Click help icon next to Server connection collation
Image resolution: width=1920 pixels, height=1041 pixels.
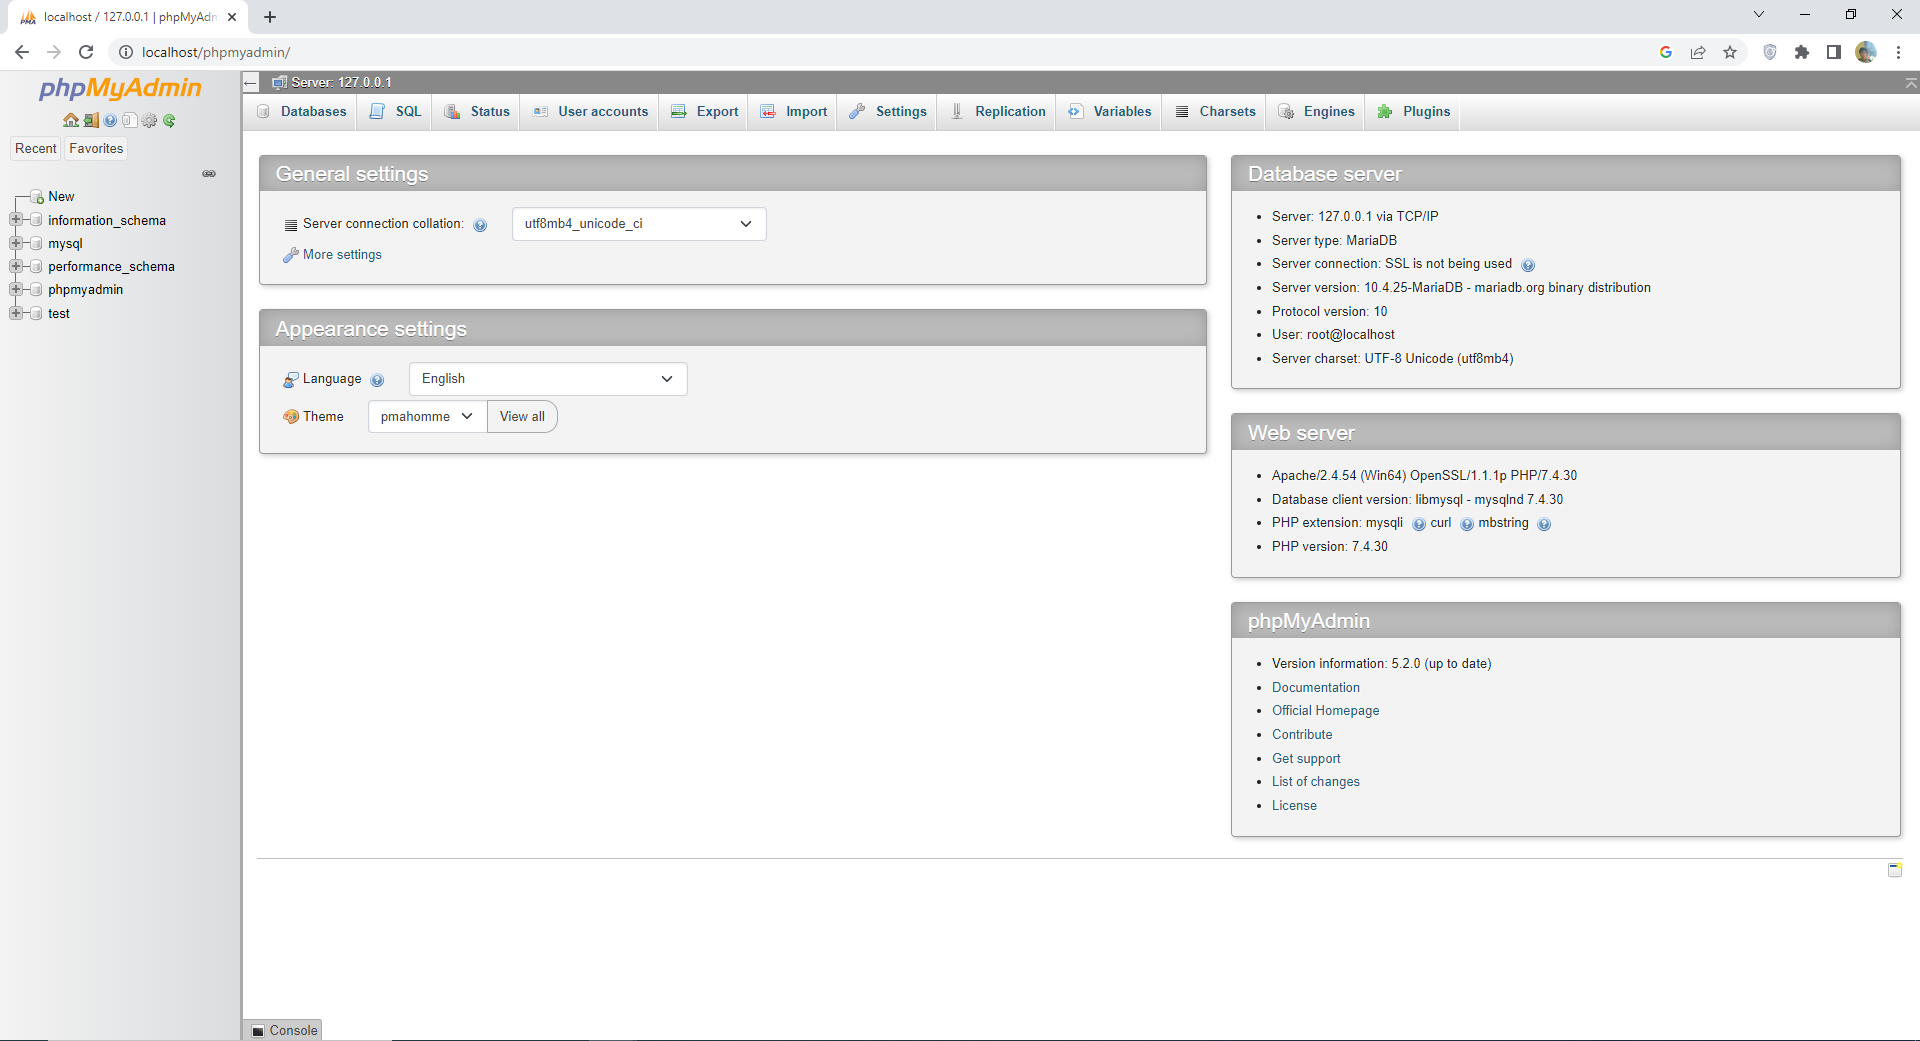480,225
